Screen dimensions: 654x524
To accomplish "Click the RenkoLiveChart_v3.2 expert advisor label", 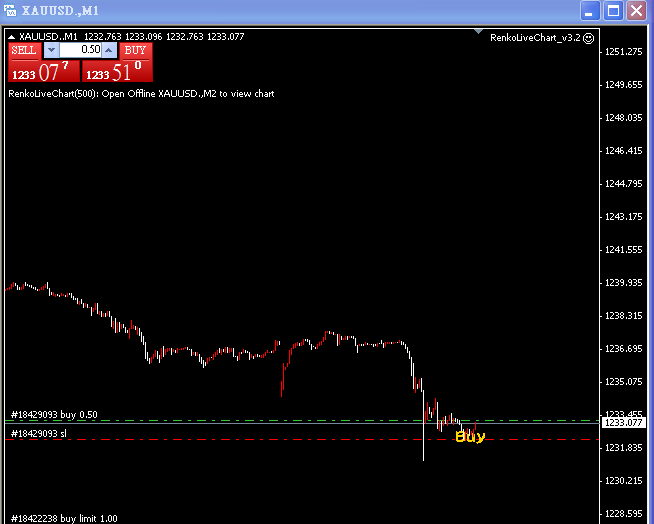I will 535,38.
